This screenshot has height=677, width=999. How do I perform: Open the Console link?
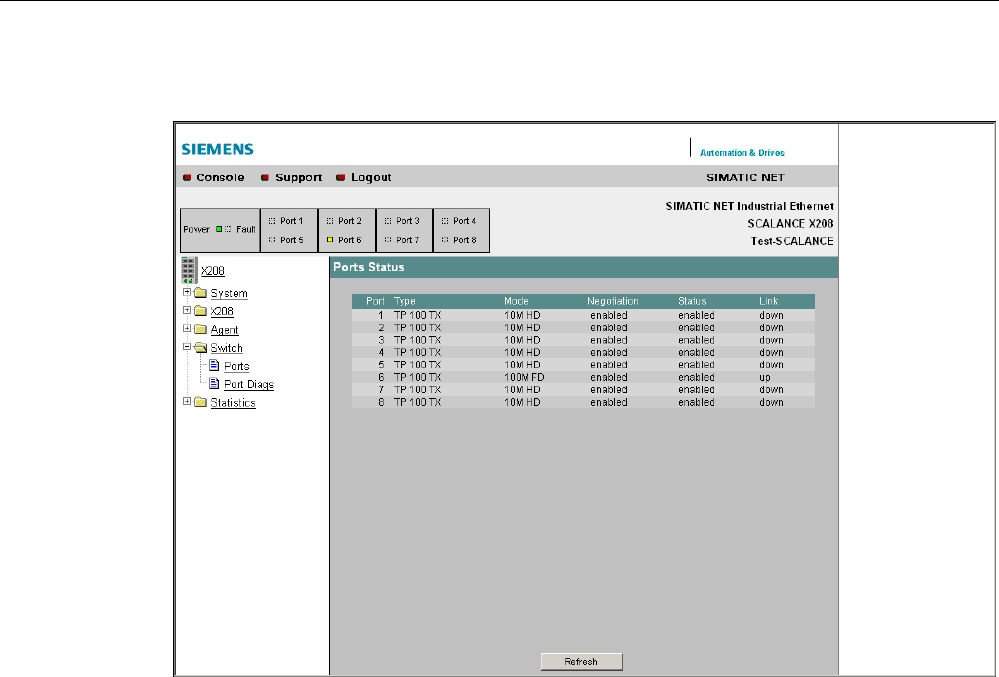(220, 178)
